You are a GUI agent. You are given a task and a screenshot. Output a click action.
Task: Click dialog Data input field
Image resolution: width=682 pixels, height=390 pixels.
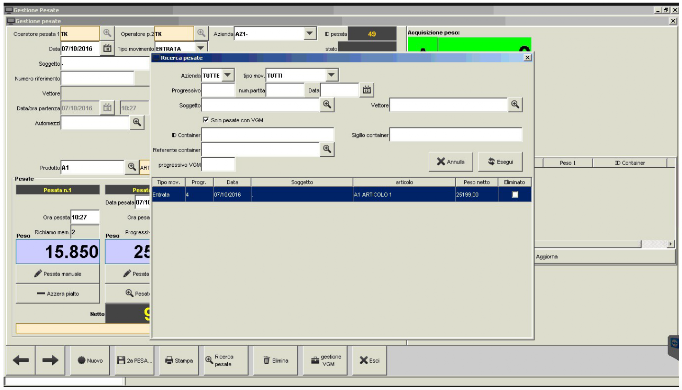pos(340,90)
